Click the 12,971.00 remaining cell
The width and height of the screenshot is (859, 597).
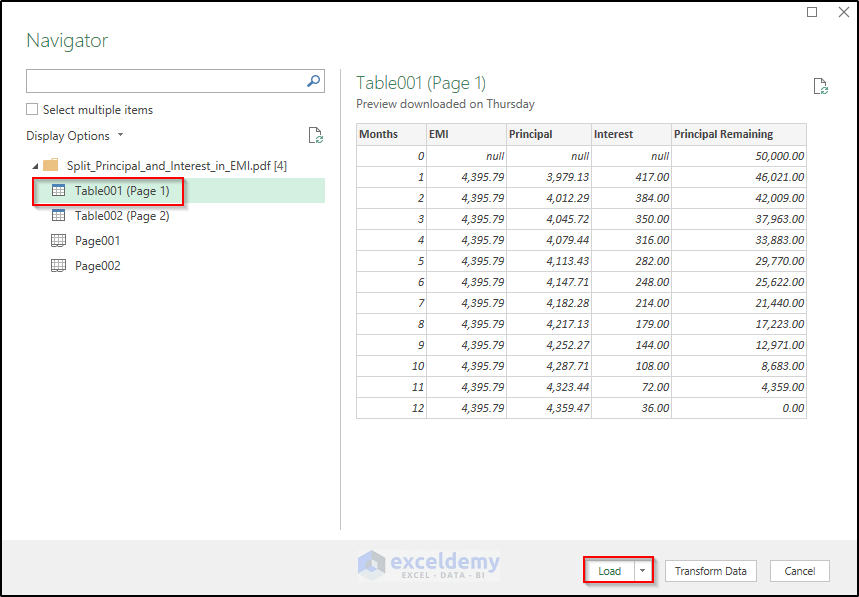(x=739, y=345)
